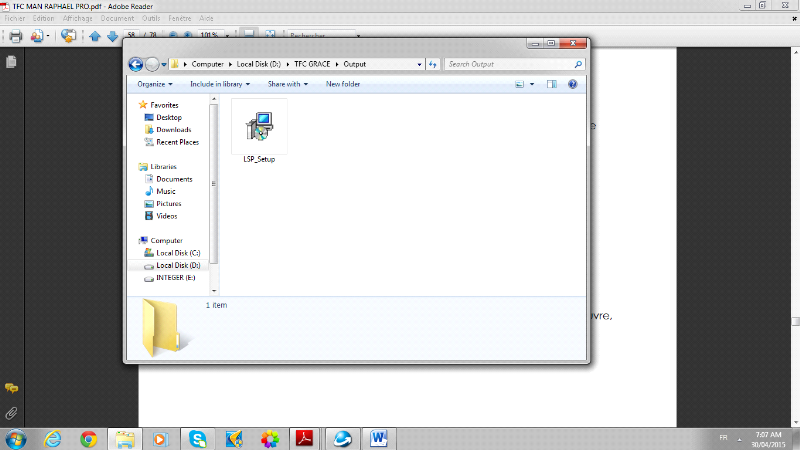Click the globe web conference icon in Adobe Reader
This screenshot has height=450, width=800.
tap(68, 36)
